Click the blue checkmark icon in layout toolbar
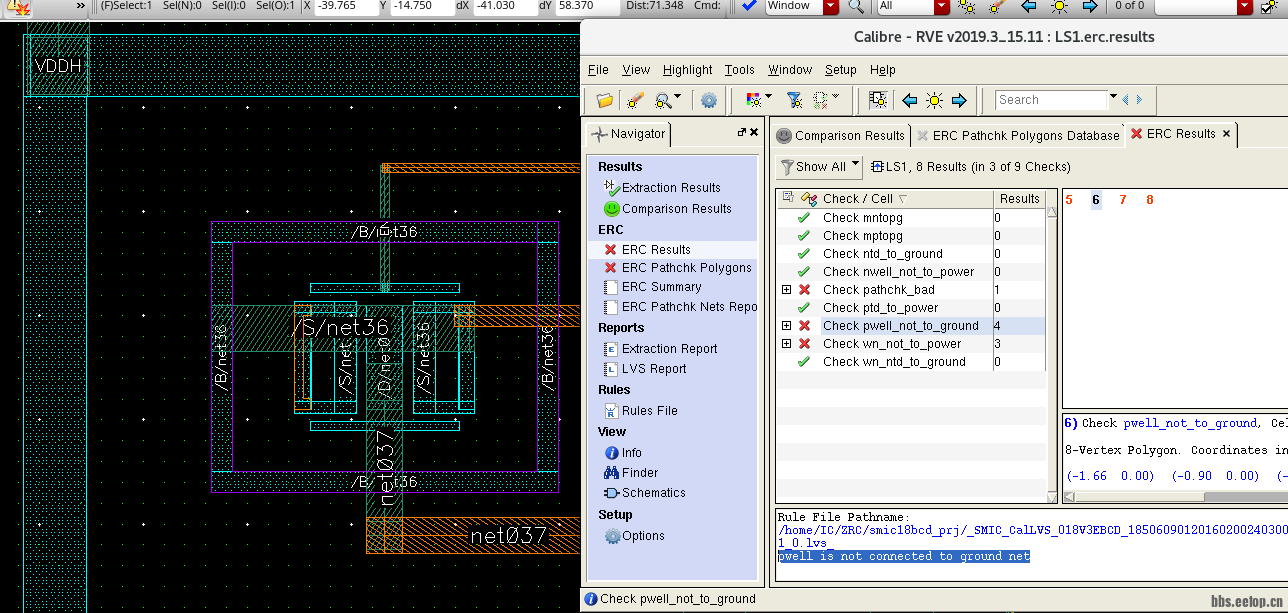The image size is (1288, 613). pos(748,6)
